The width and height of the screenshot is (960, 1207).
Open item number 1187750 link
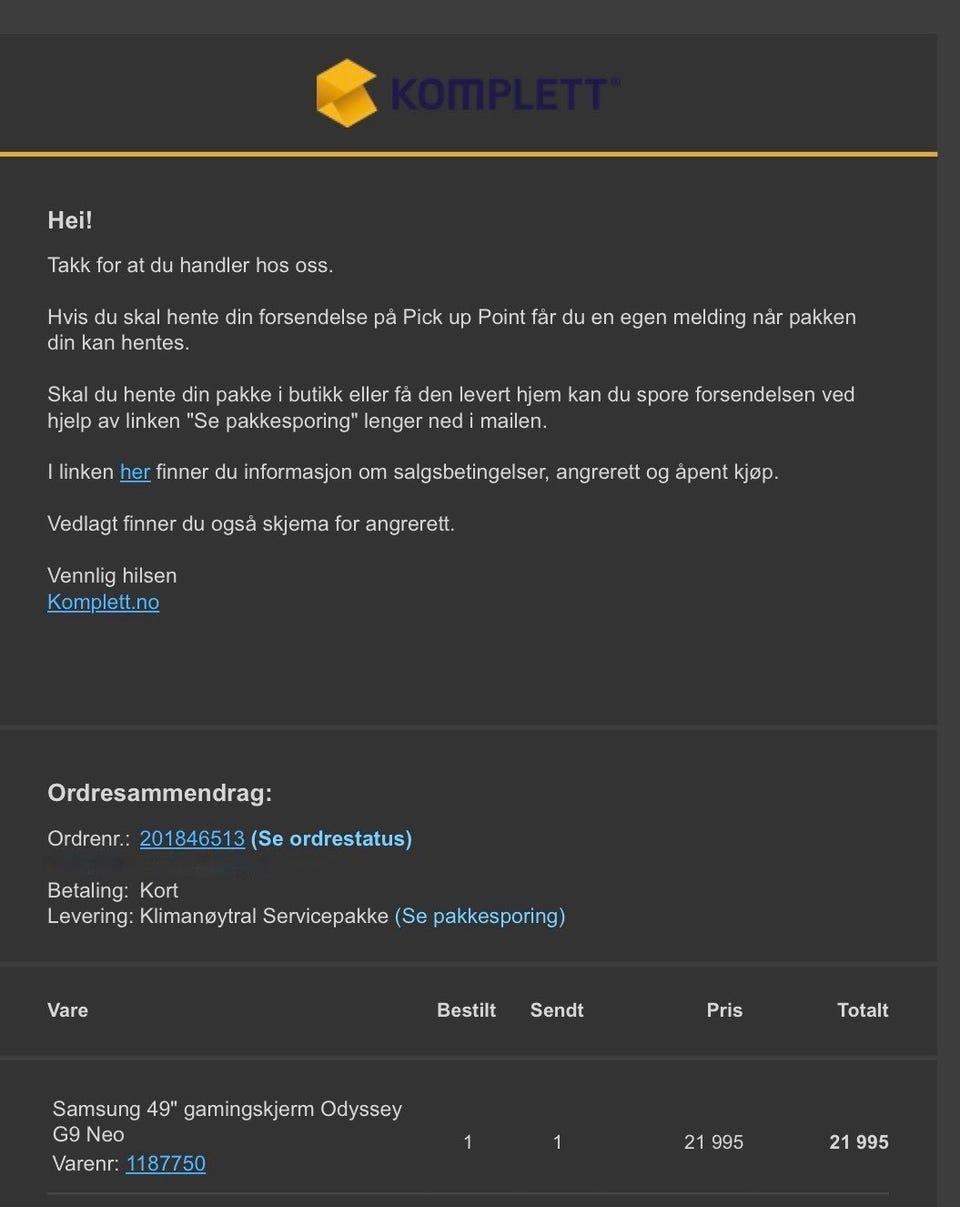pos(166,1163)
